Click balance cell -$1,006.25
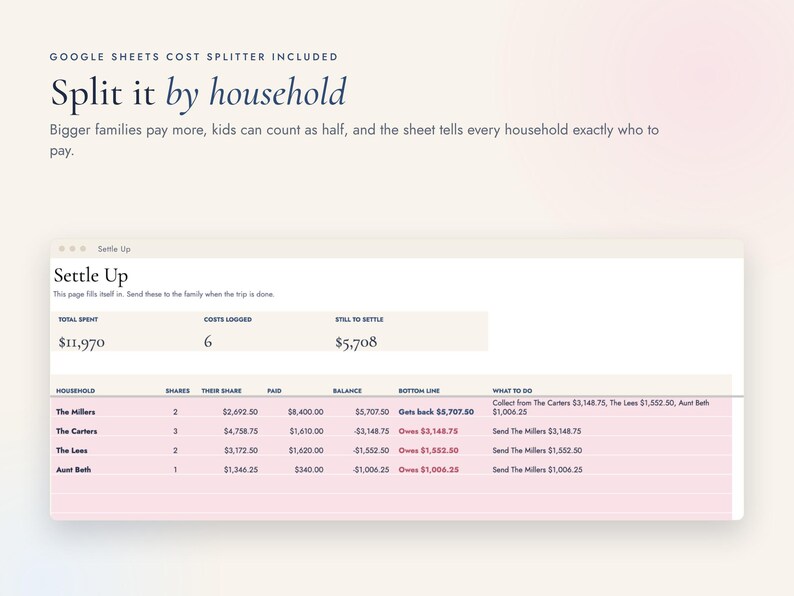The height and width of the screenshot is (596, 794). point(371,470)
